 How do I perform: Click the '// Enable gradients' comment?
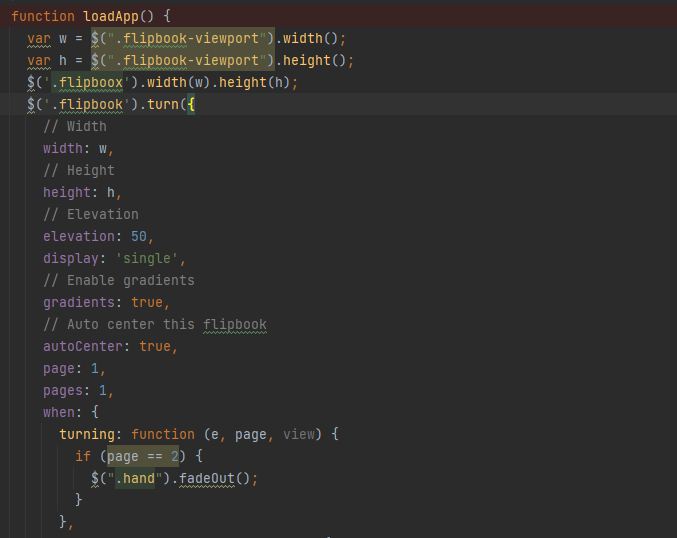pyautogui.click(x=118, y=280)
